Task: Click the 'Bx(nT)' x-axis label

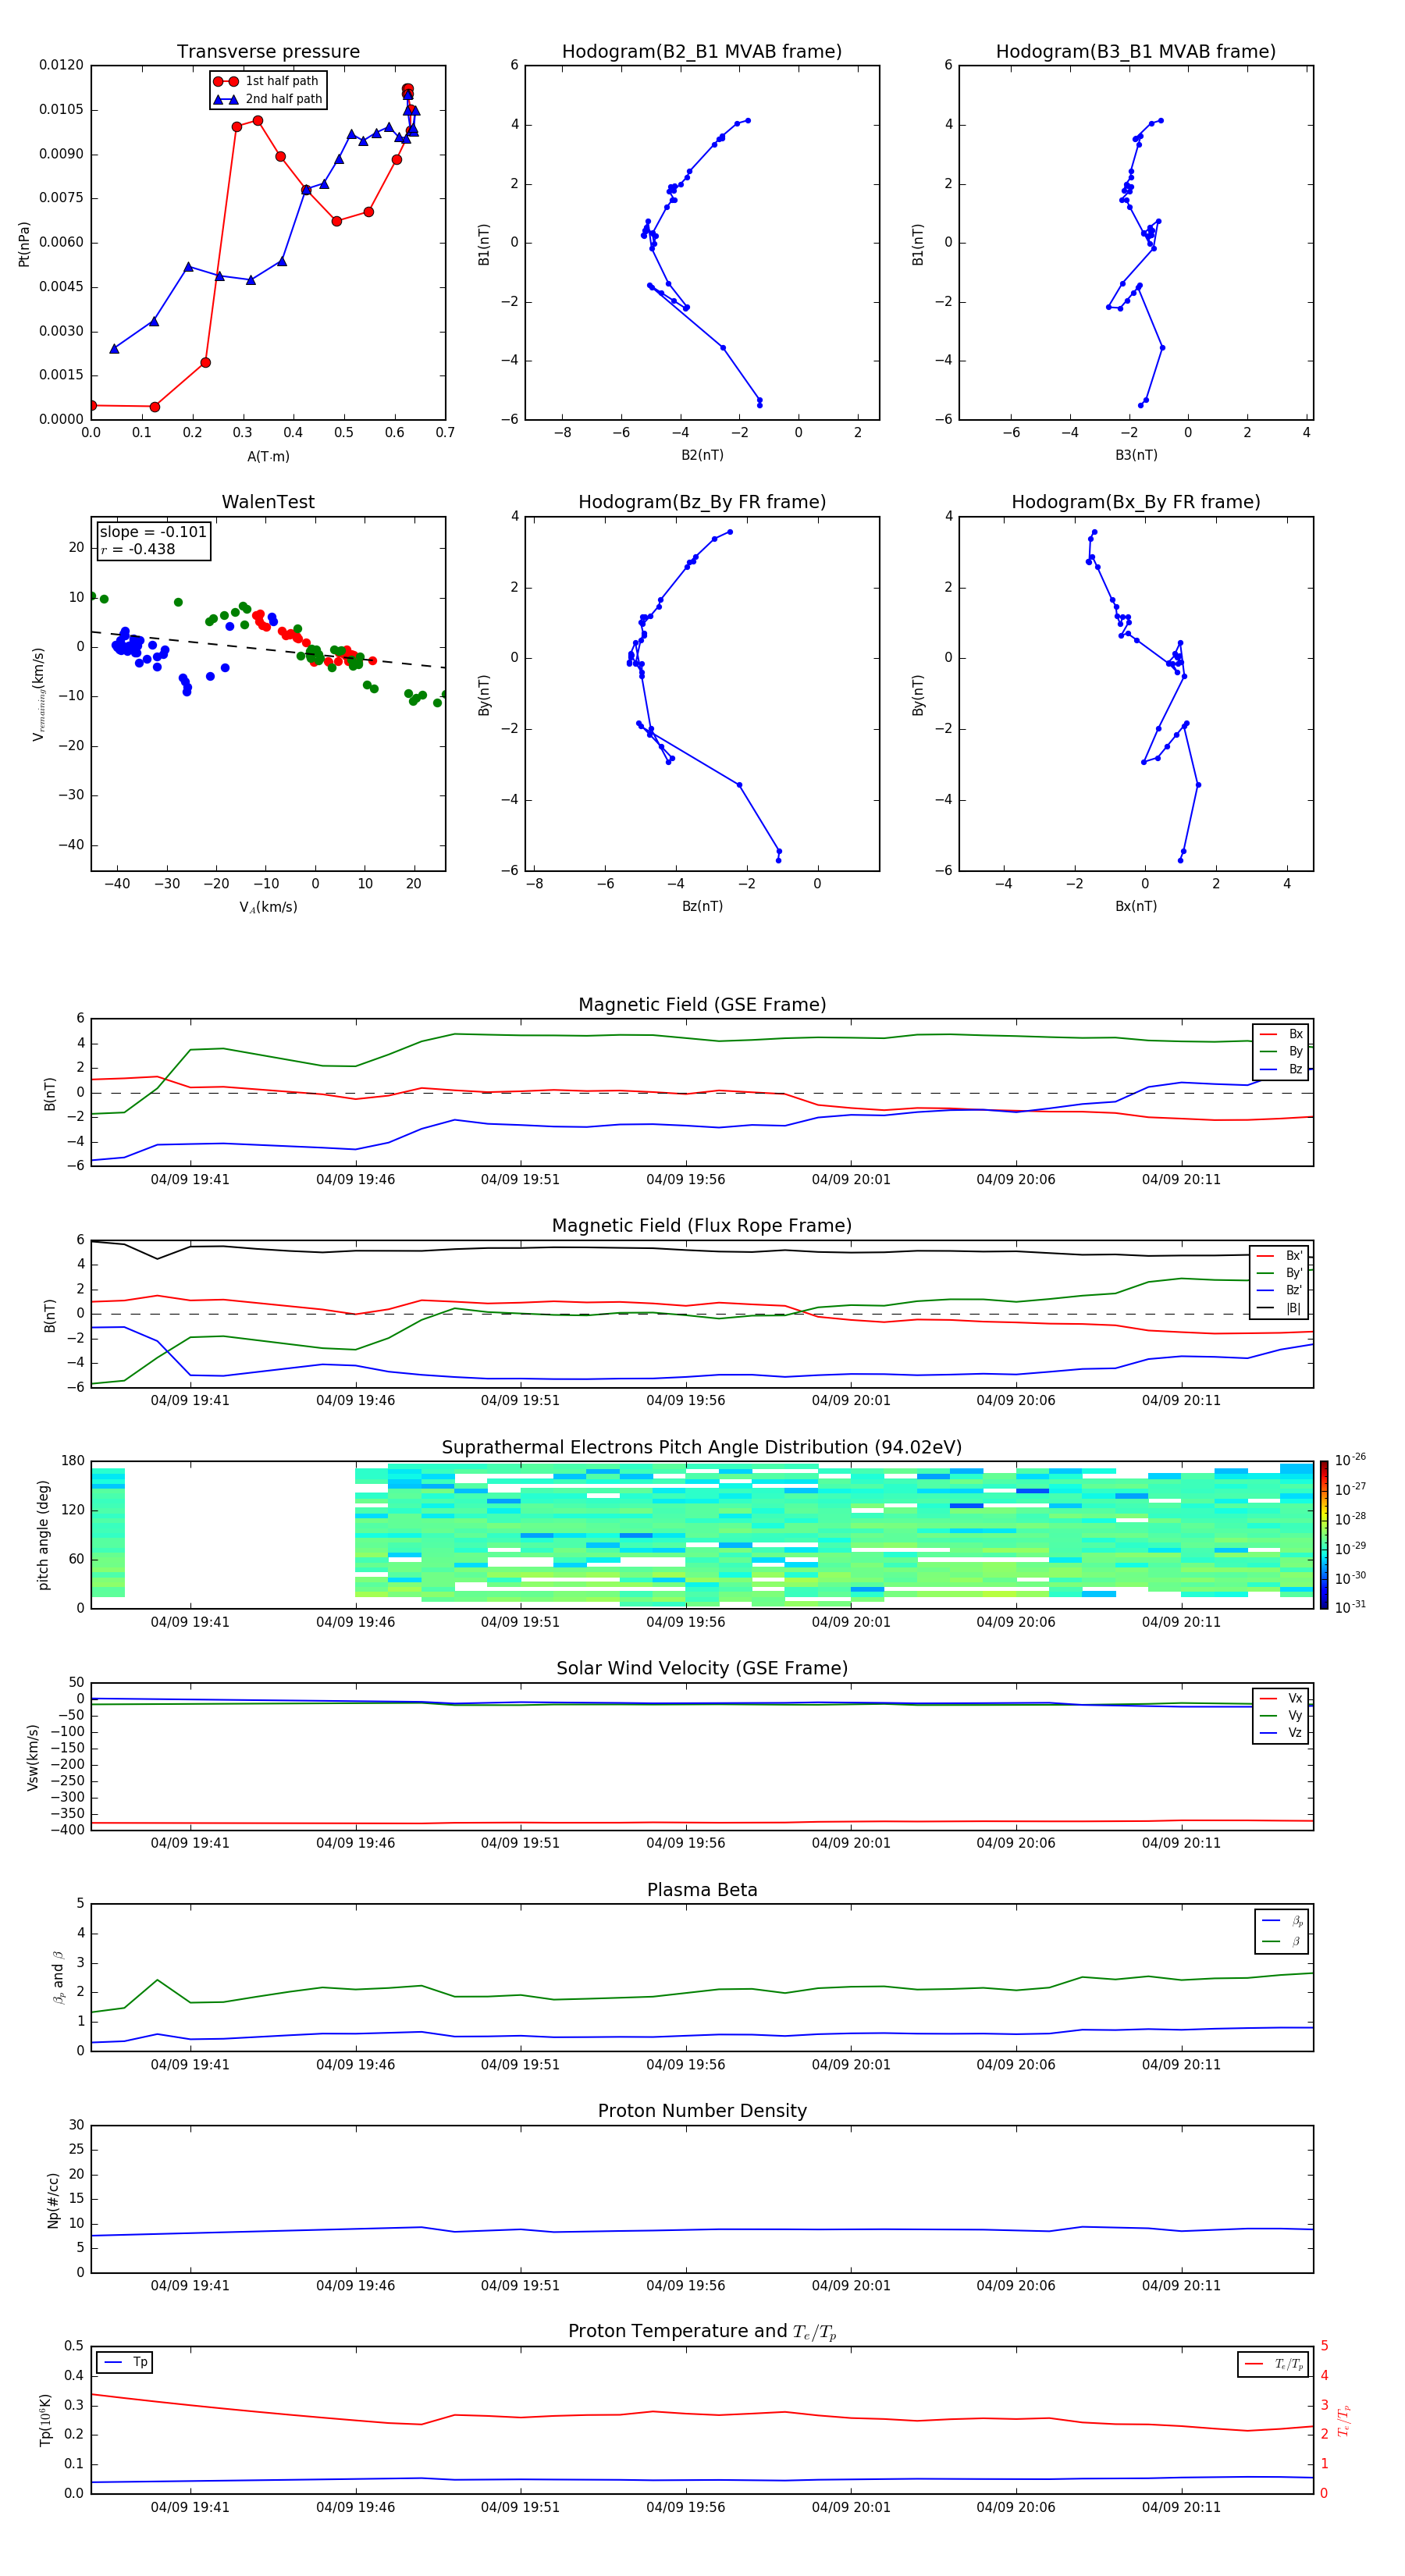Action: pyautogui.click(x=1136, y=906)
